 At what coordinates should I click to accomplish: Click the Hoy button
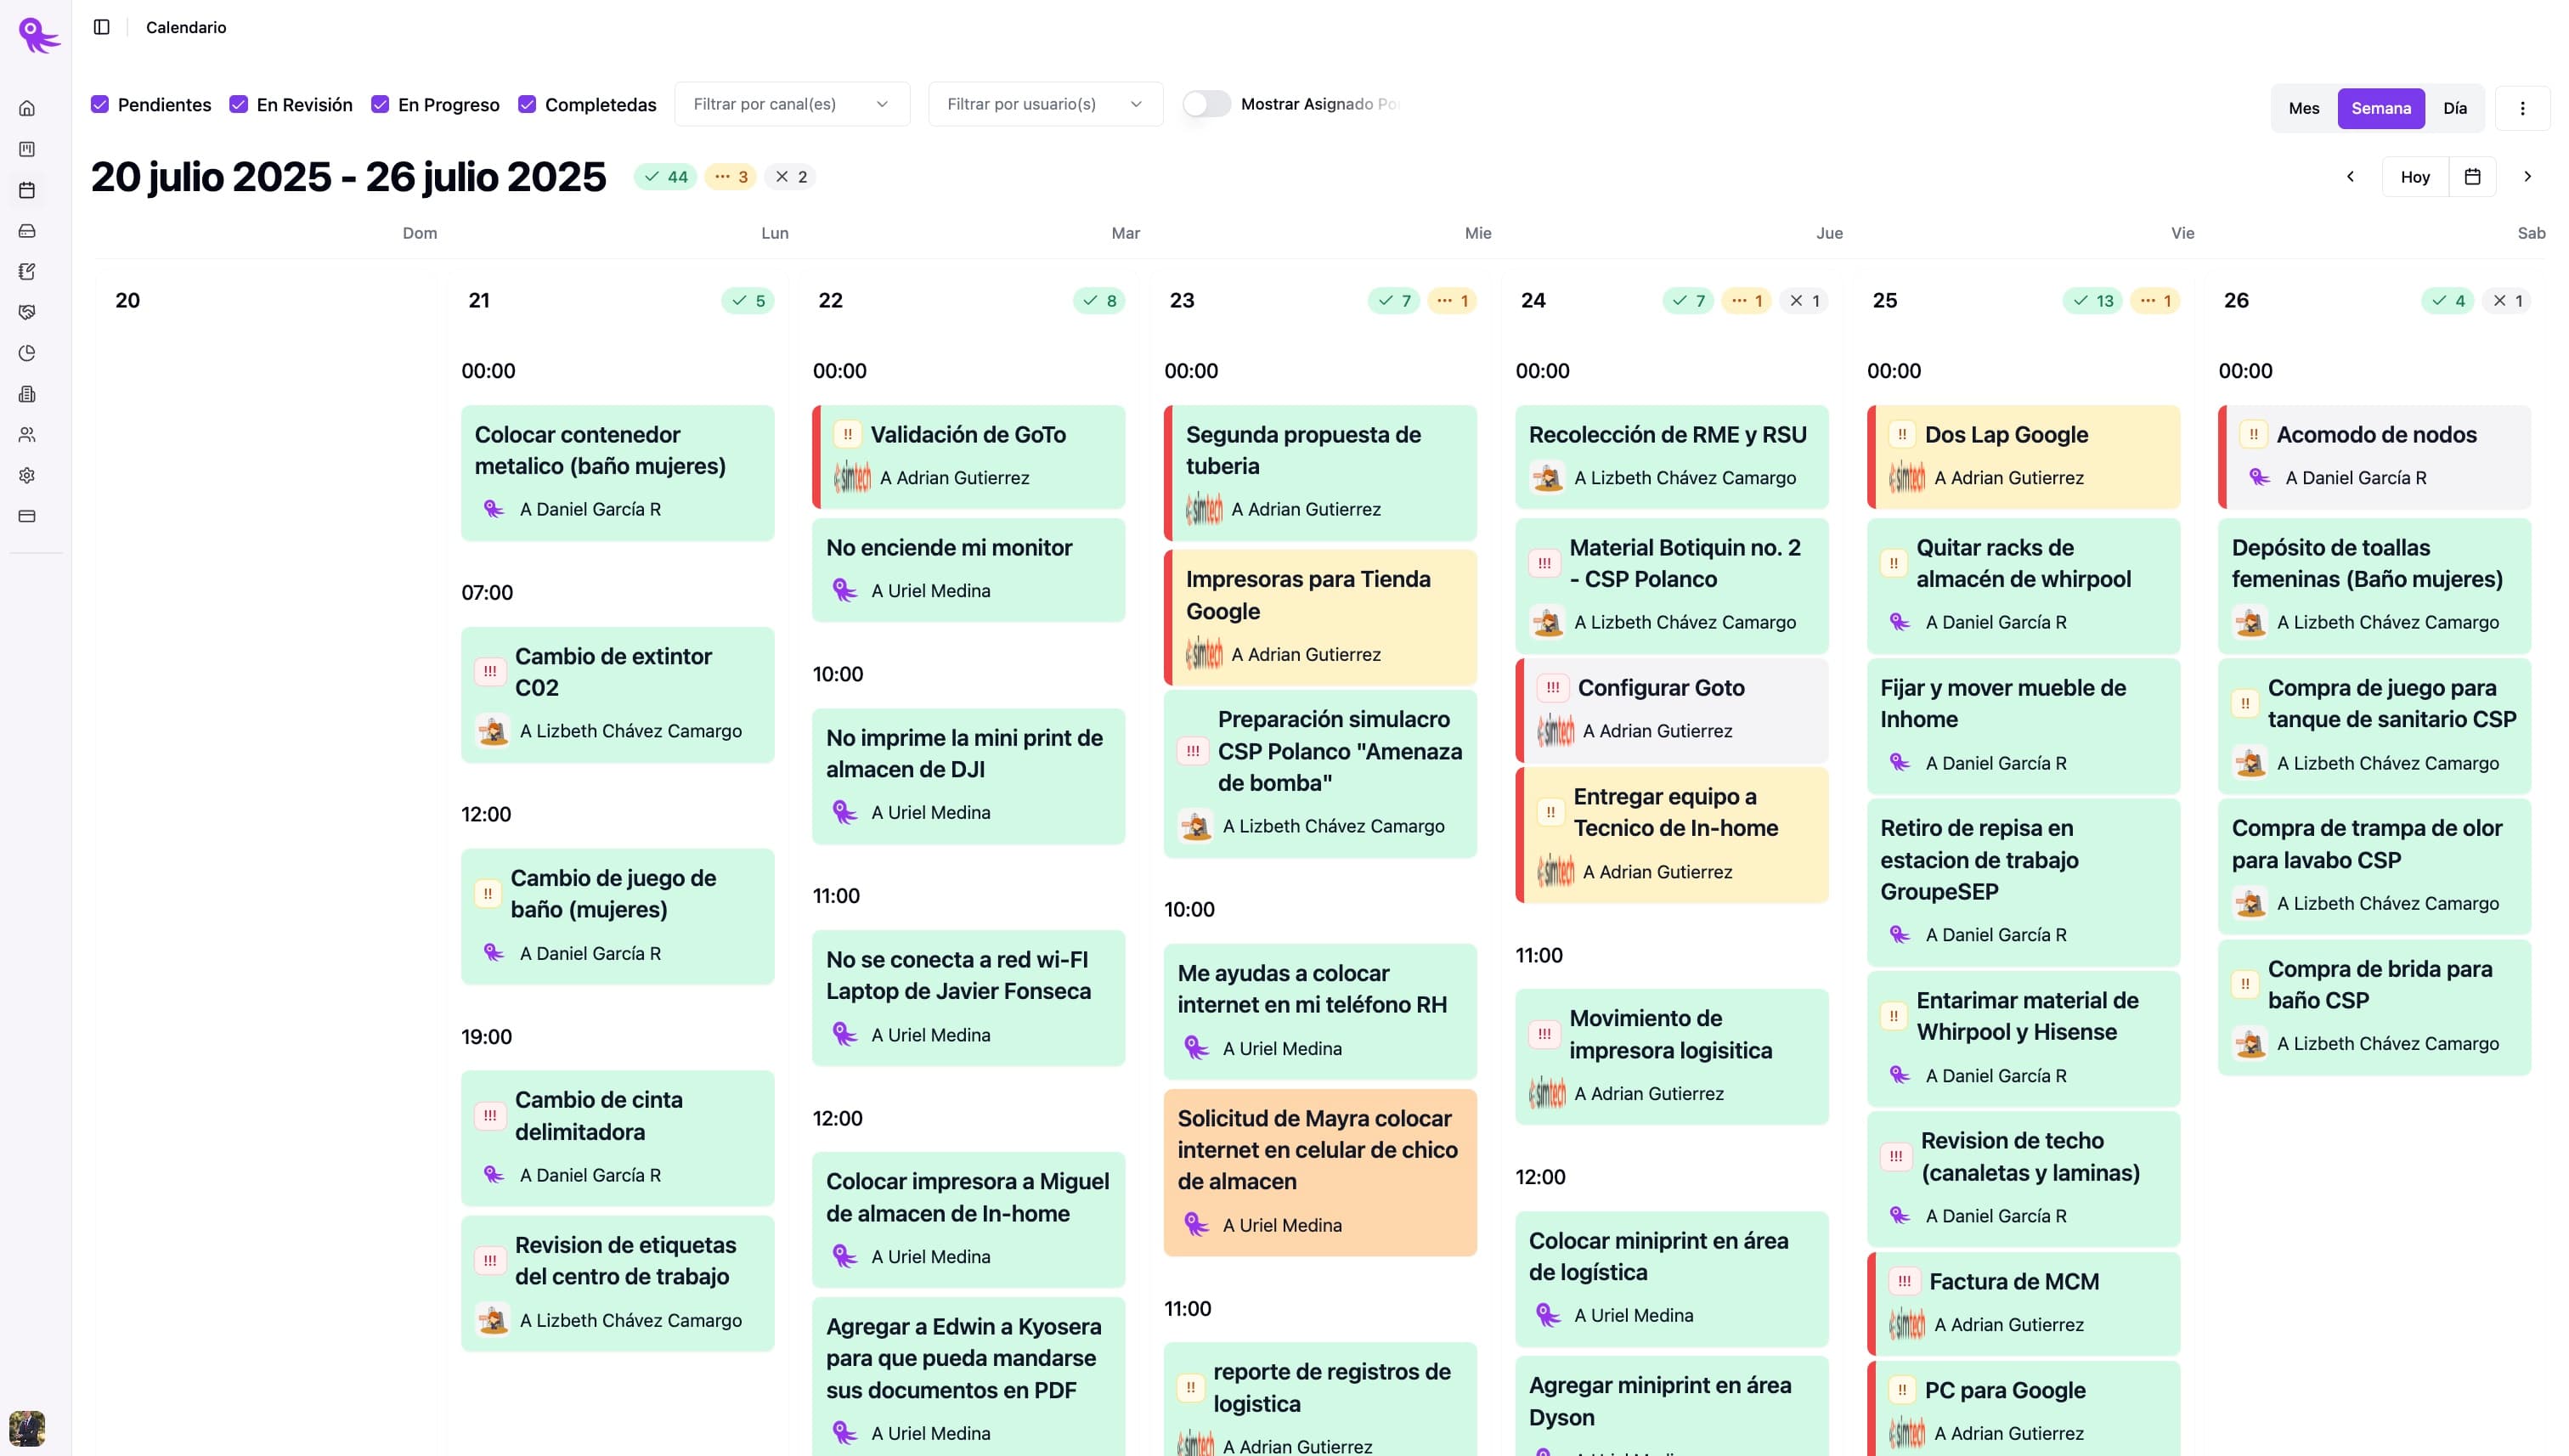[2414, 177]
